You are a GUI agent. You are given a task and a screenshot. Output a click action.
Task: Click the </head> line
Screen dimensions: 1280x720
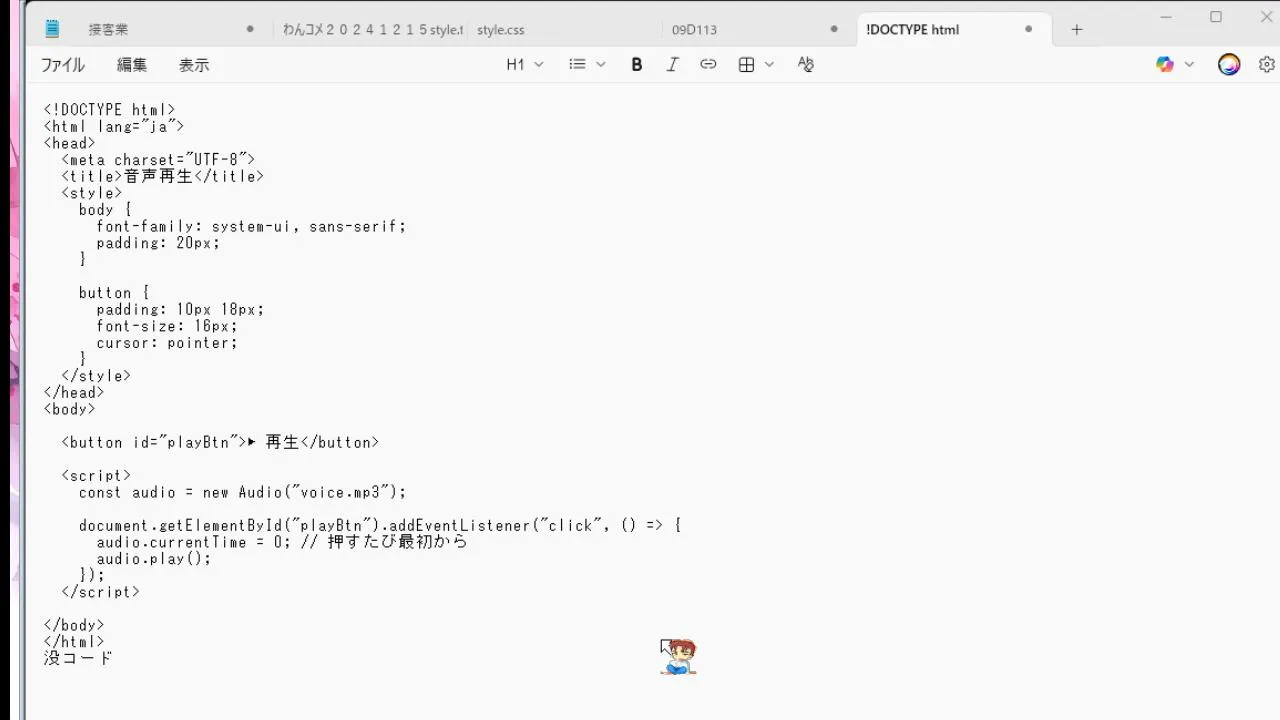click(74, 393)
